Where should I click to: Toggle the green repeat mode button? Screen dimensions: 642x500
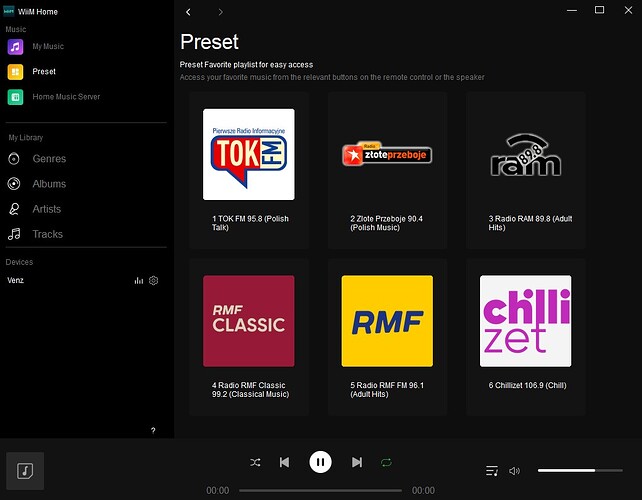click(x=386, y=463)
